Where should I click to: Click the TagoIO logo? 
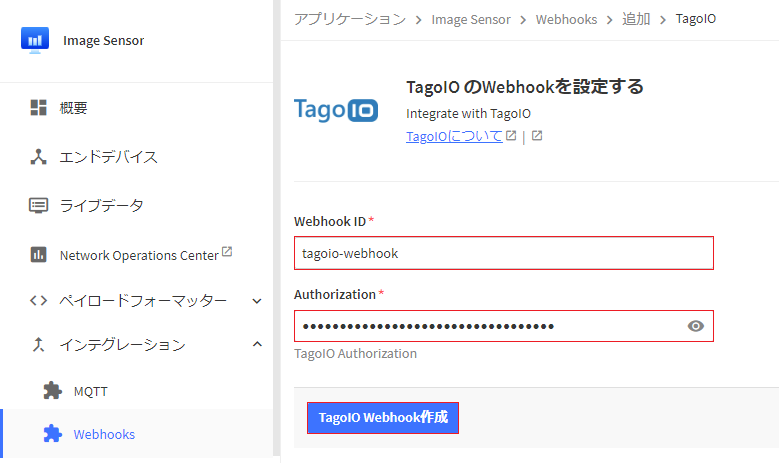pos(336,110)
